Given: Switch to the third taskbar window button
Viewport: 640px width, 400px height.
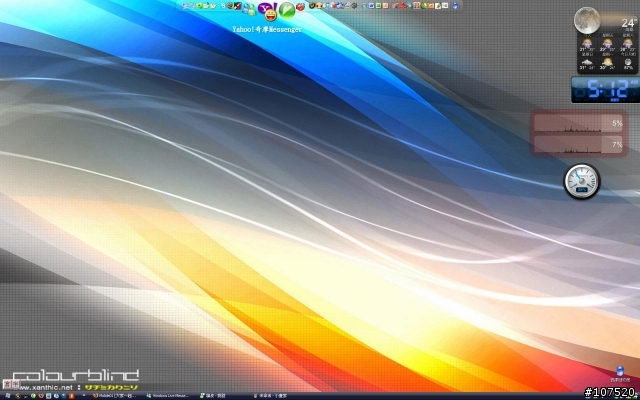Looking at the screenshot, I should 213,396.
